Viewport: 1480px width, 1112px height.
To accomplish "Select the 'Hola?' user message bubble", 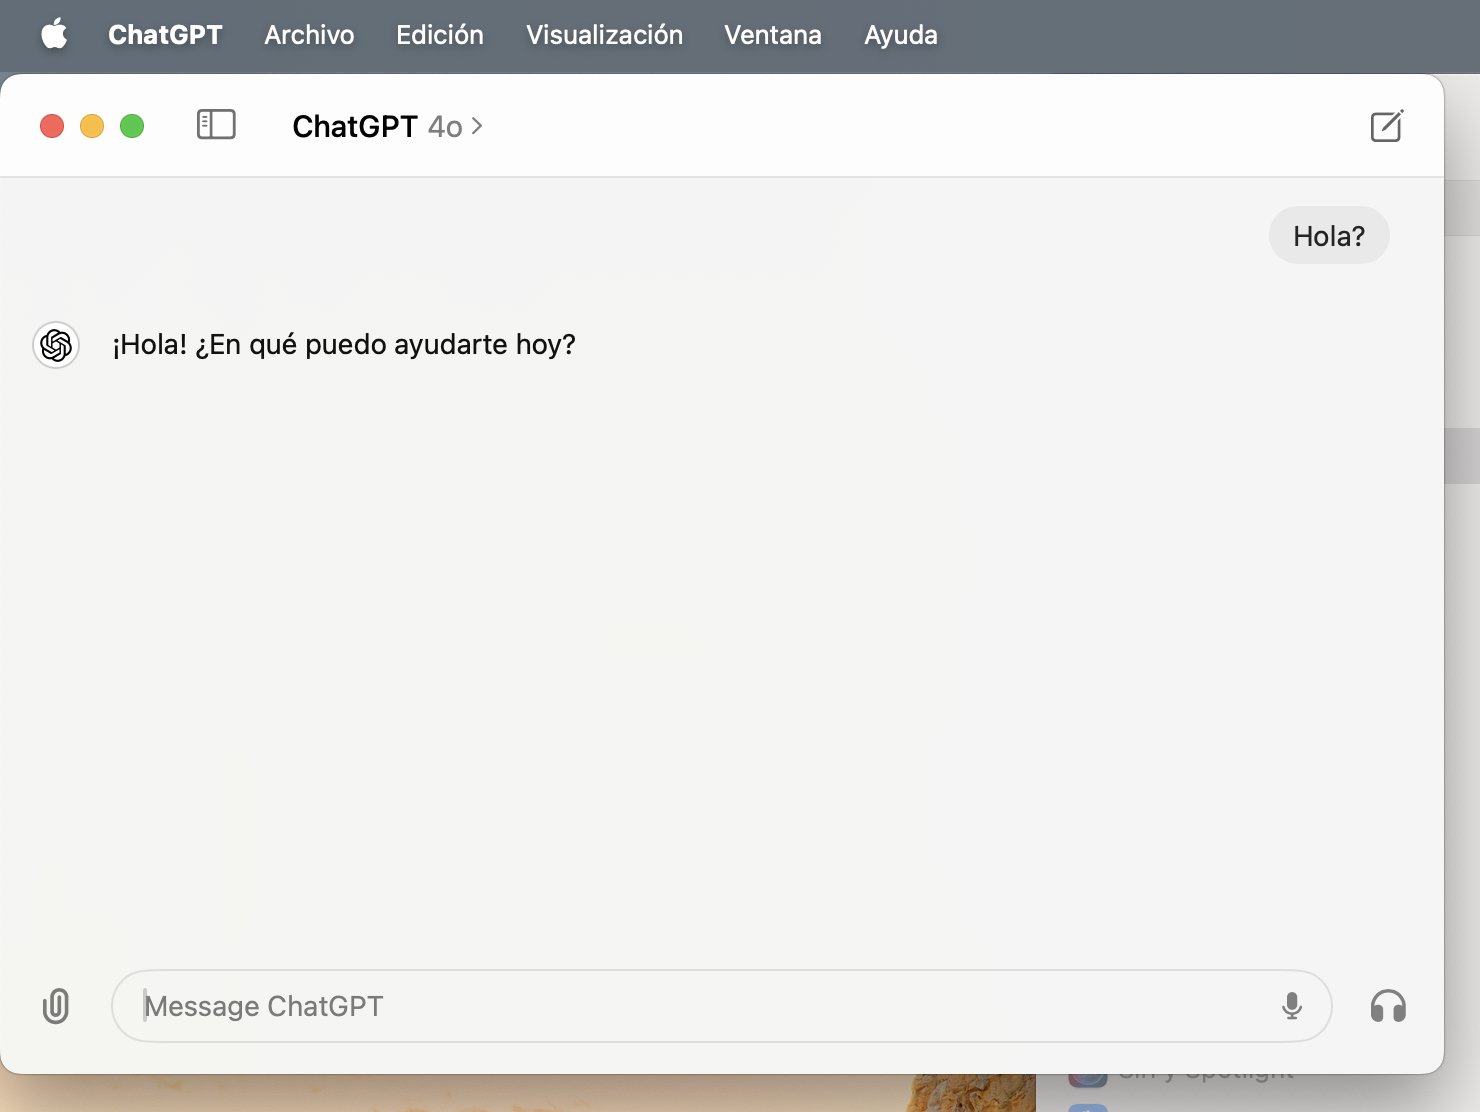I will click(1329, 236).
